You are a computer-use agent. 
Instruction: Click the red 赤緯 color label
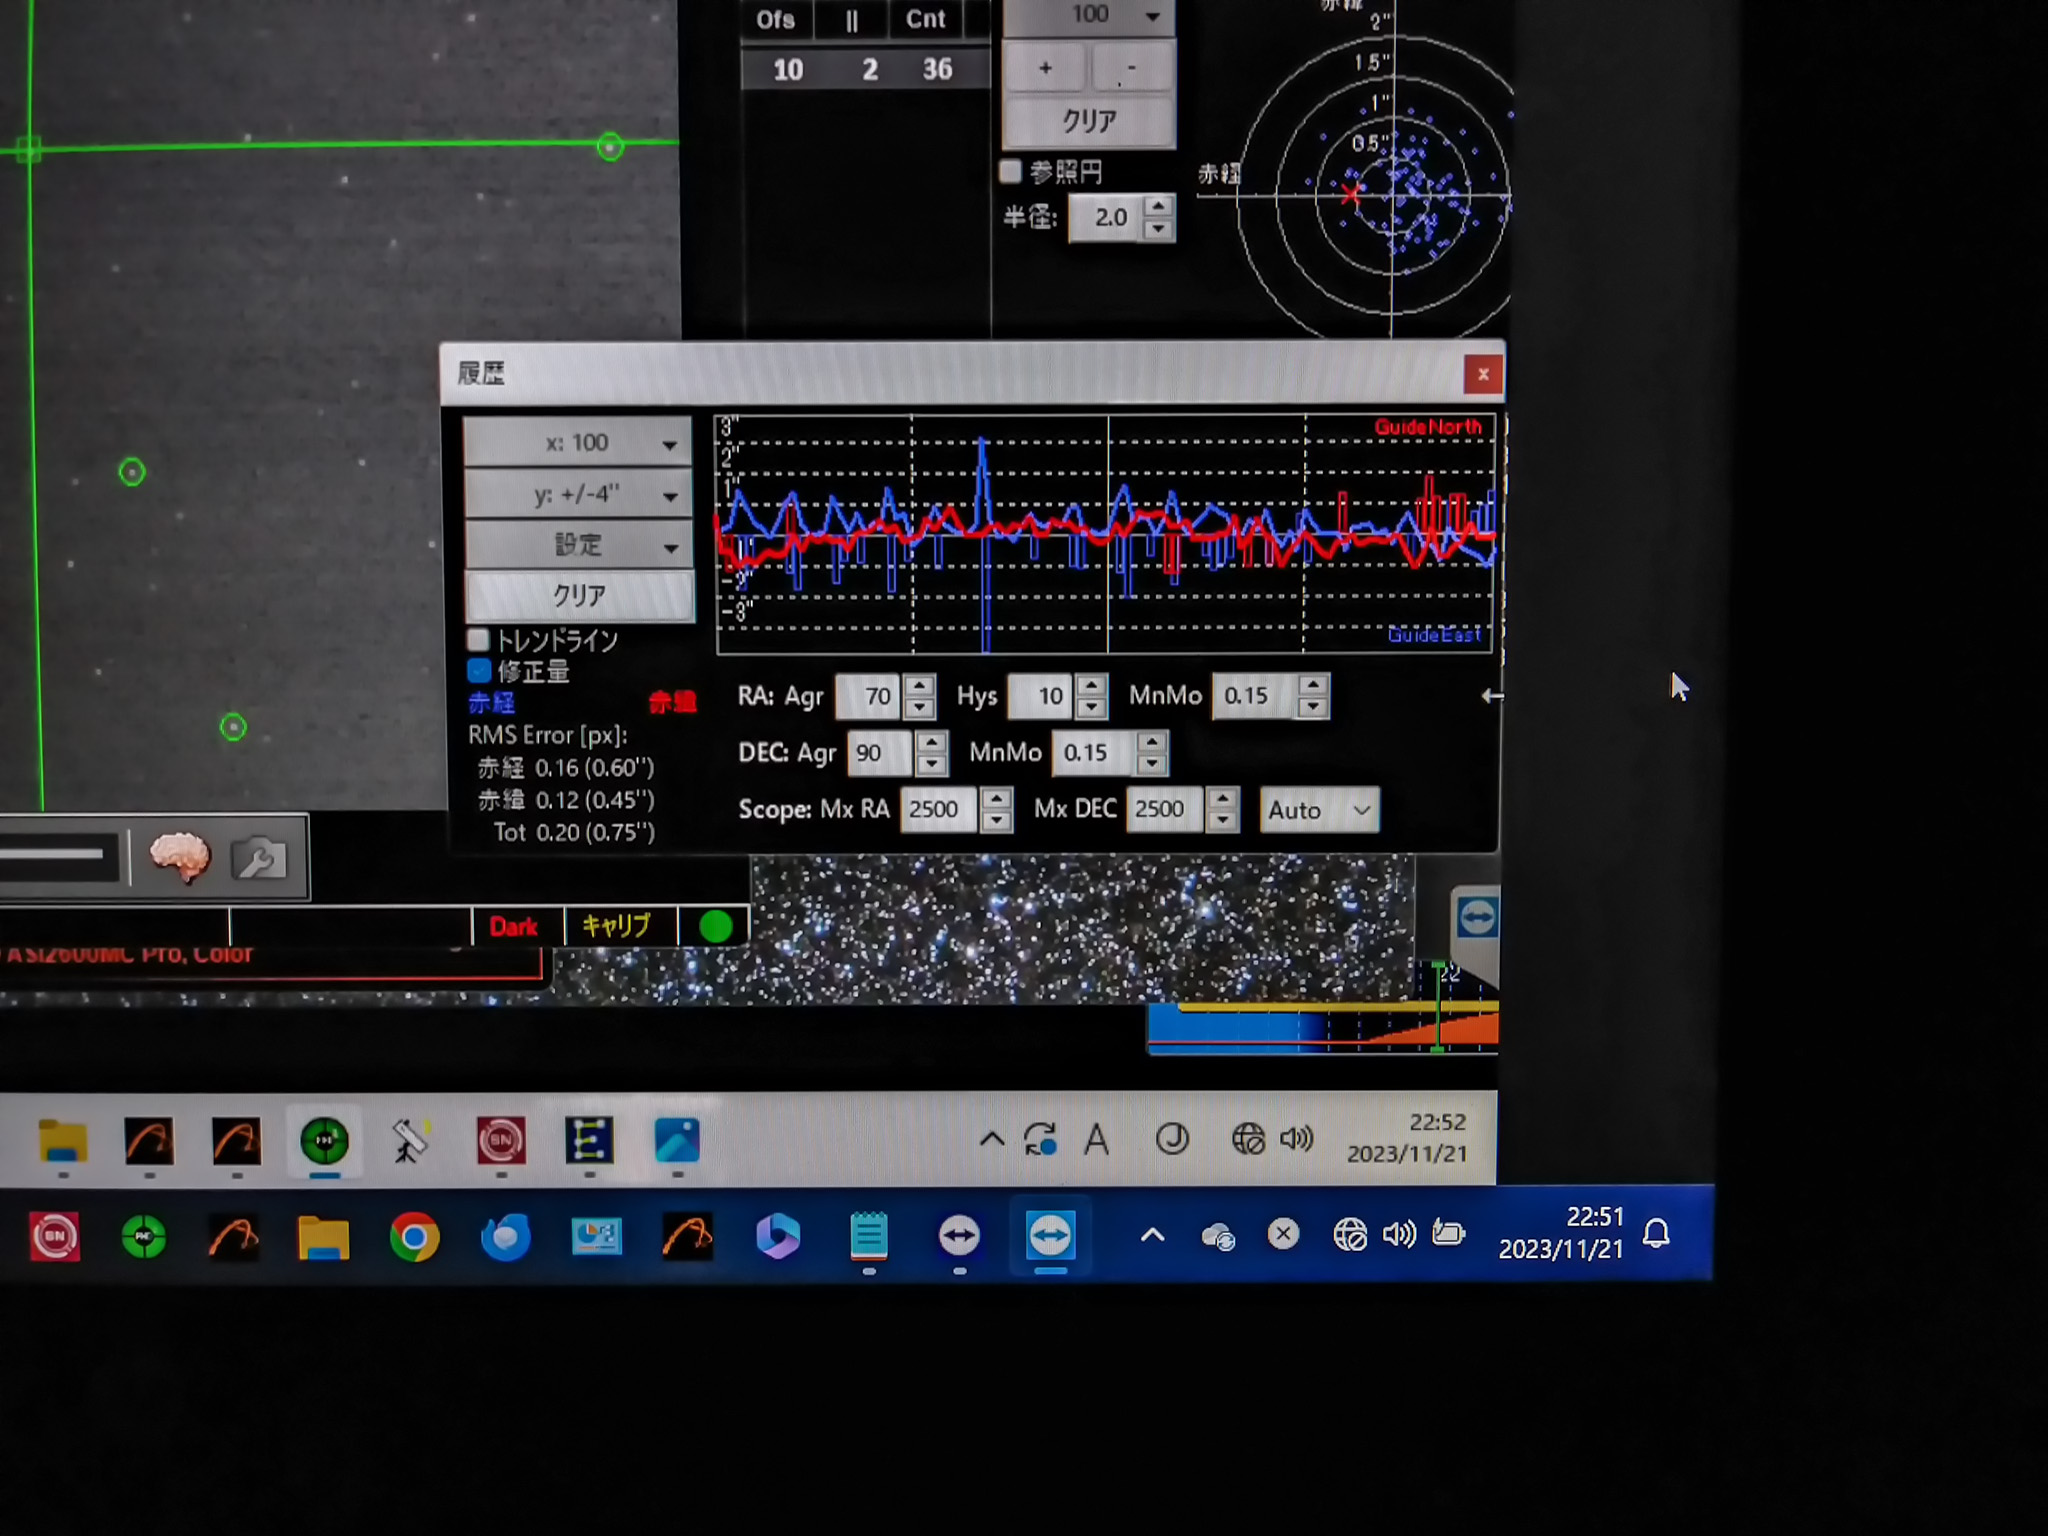pyautogui.click(x=672, y=702)
